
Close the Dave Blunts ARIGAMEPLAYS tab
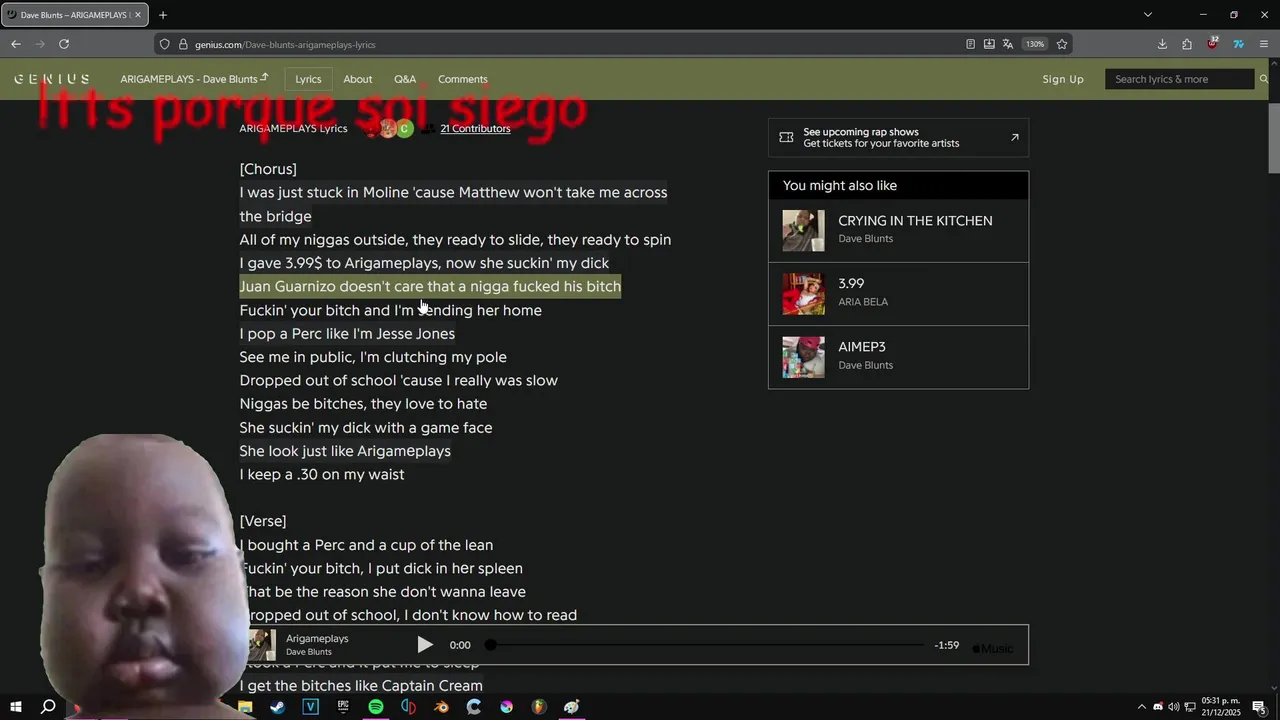138,15
